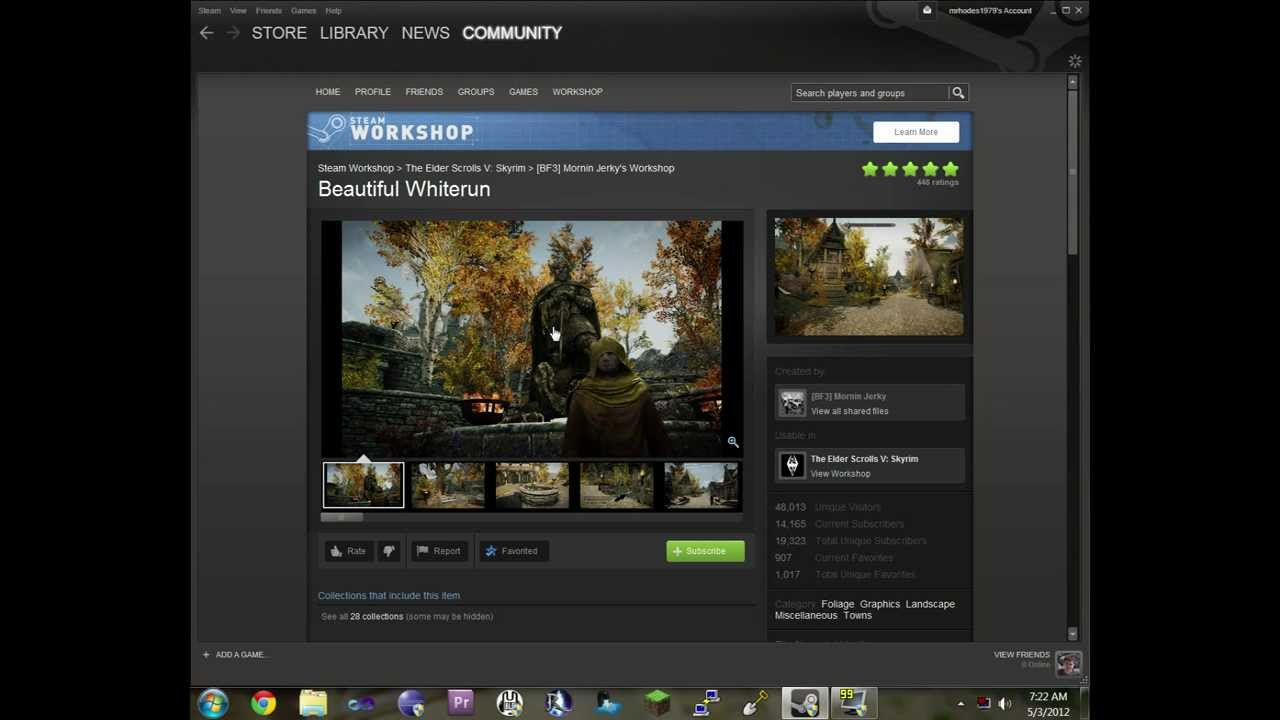Open the GAMES community sub-tab
1280x720 pixels.
[523, 92]
